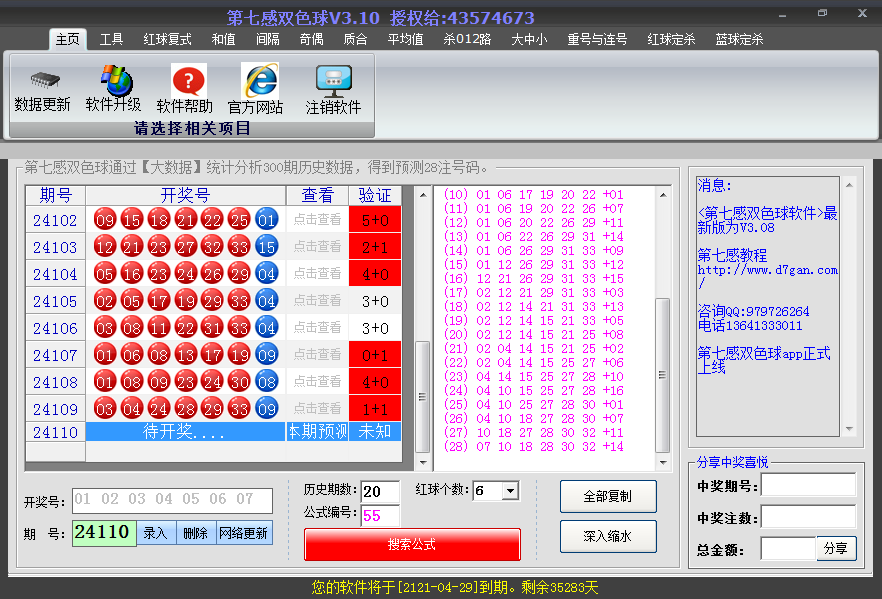Click the 深入缩水 button
882x599 pixels.
(x=608, y=537)
